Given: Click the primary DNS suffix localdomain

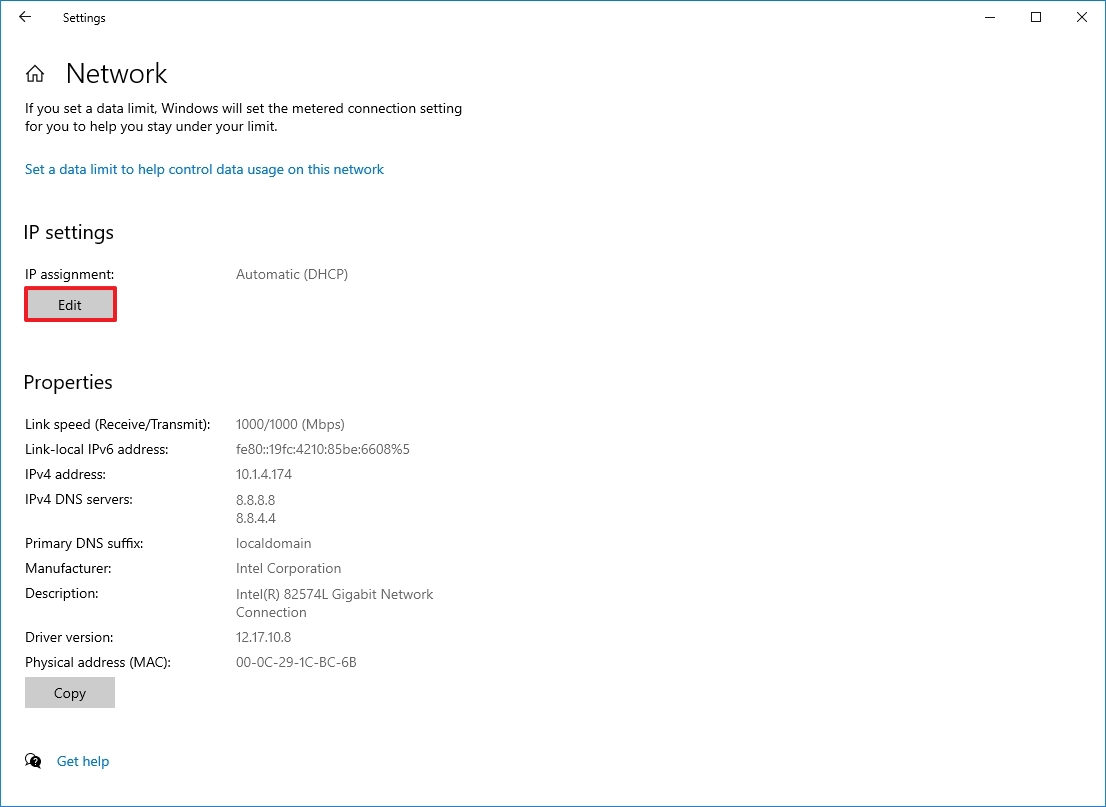Looking at the screenshot, I should pos(273,543).
